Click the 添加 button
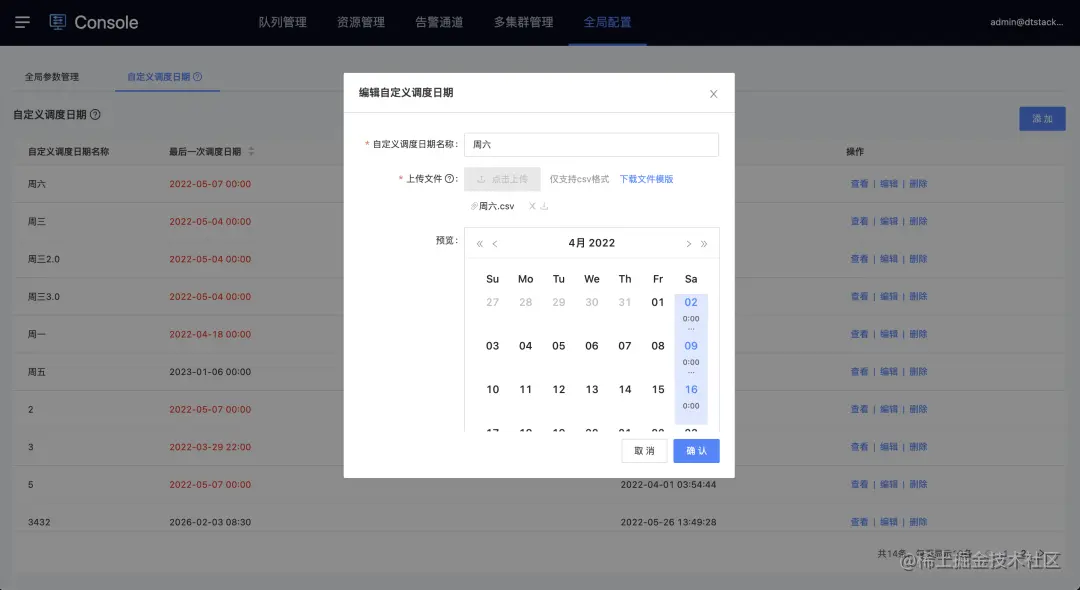This screenshot has width=1080, height=590. tap(1042, 118)
